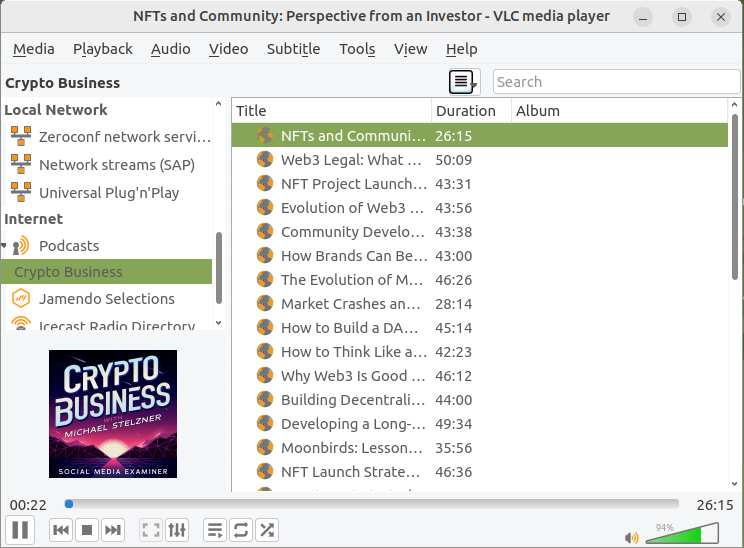
Task: Select 'Community Develo…' episode
Action: pos(480,232)
